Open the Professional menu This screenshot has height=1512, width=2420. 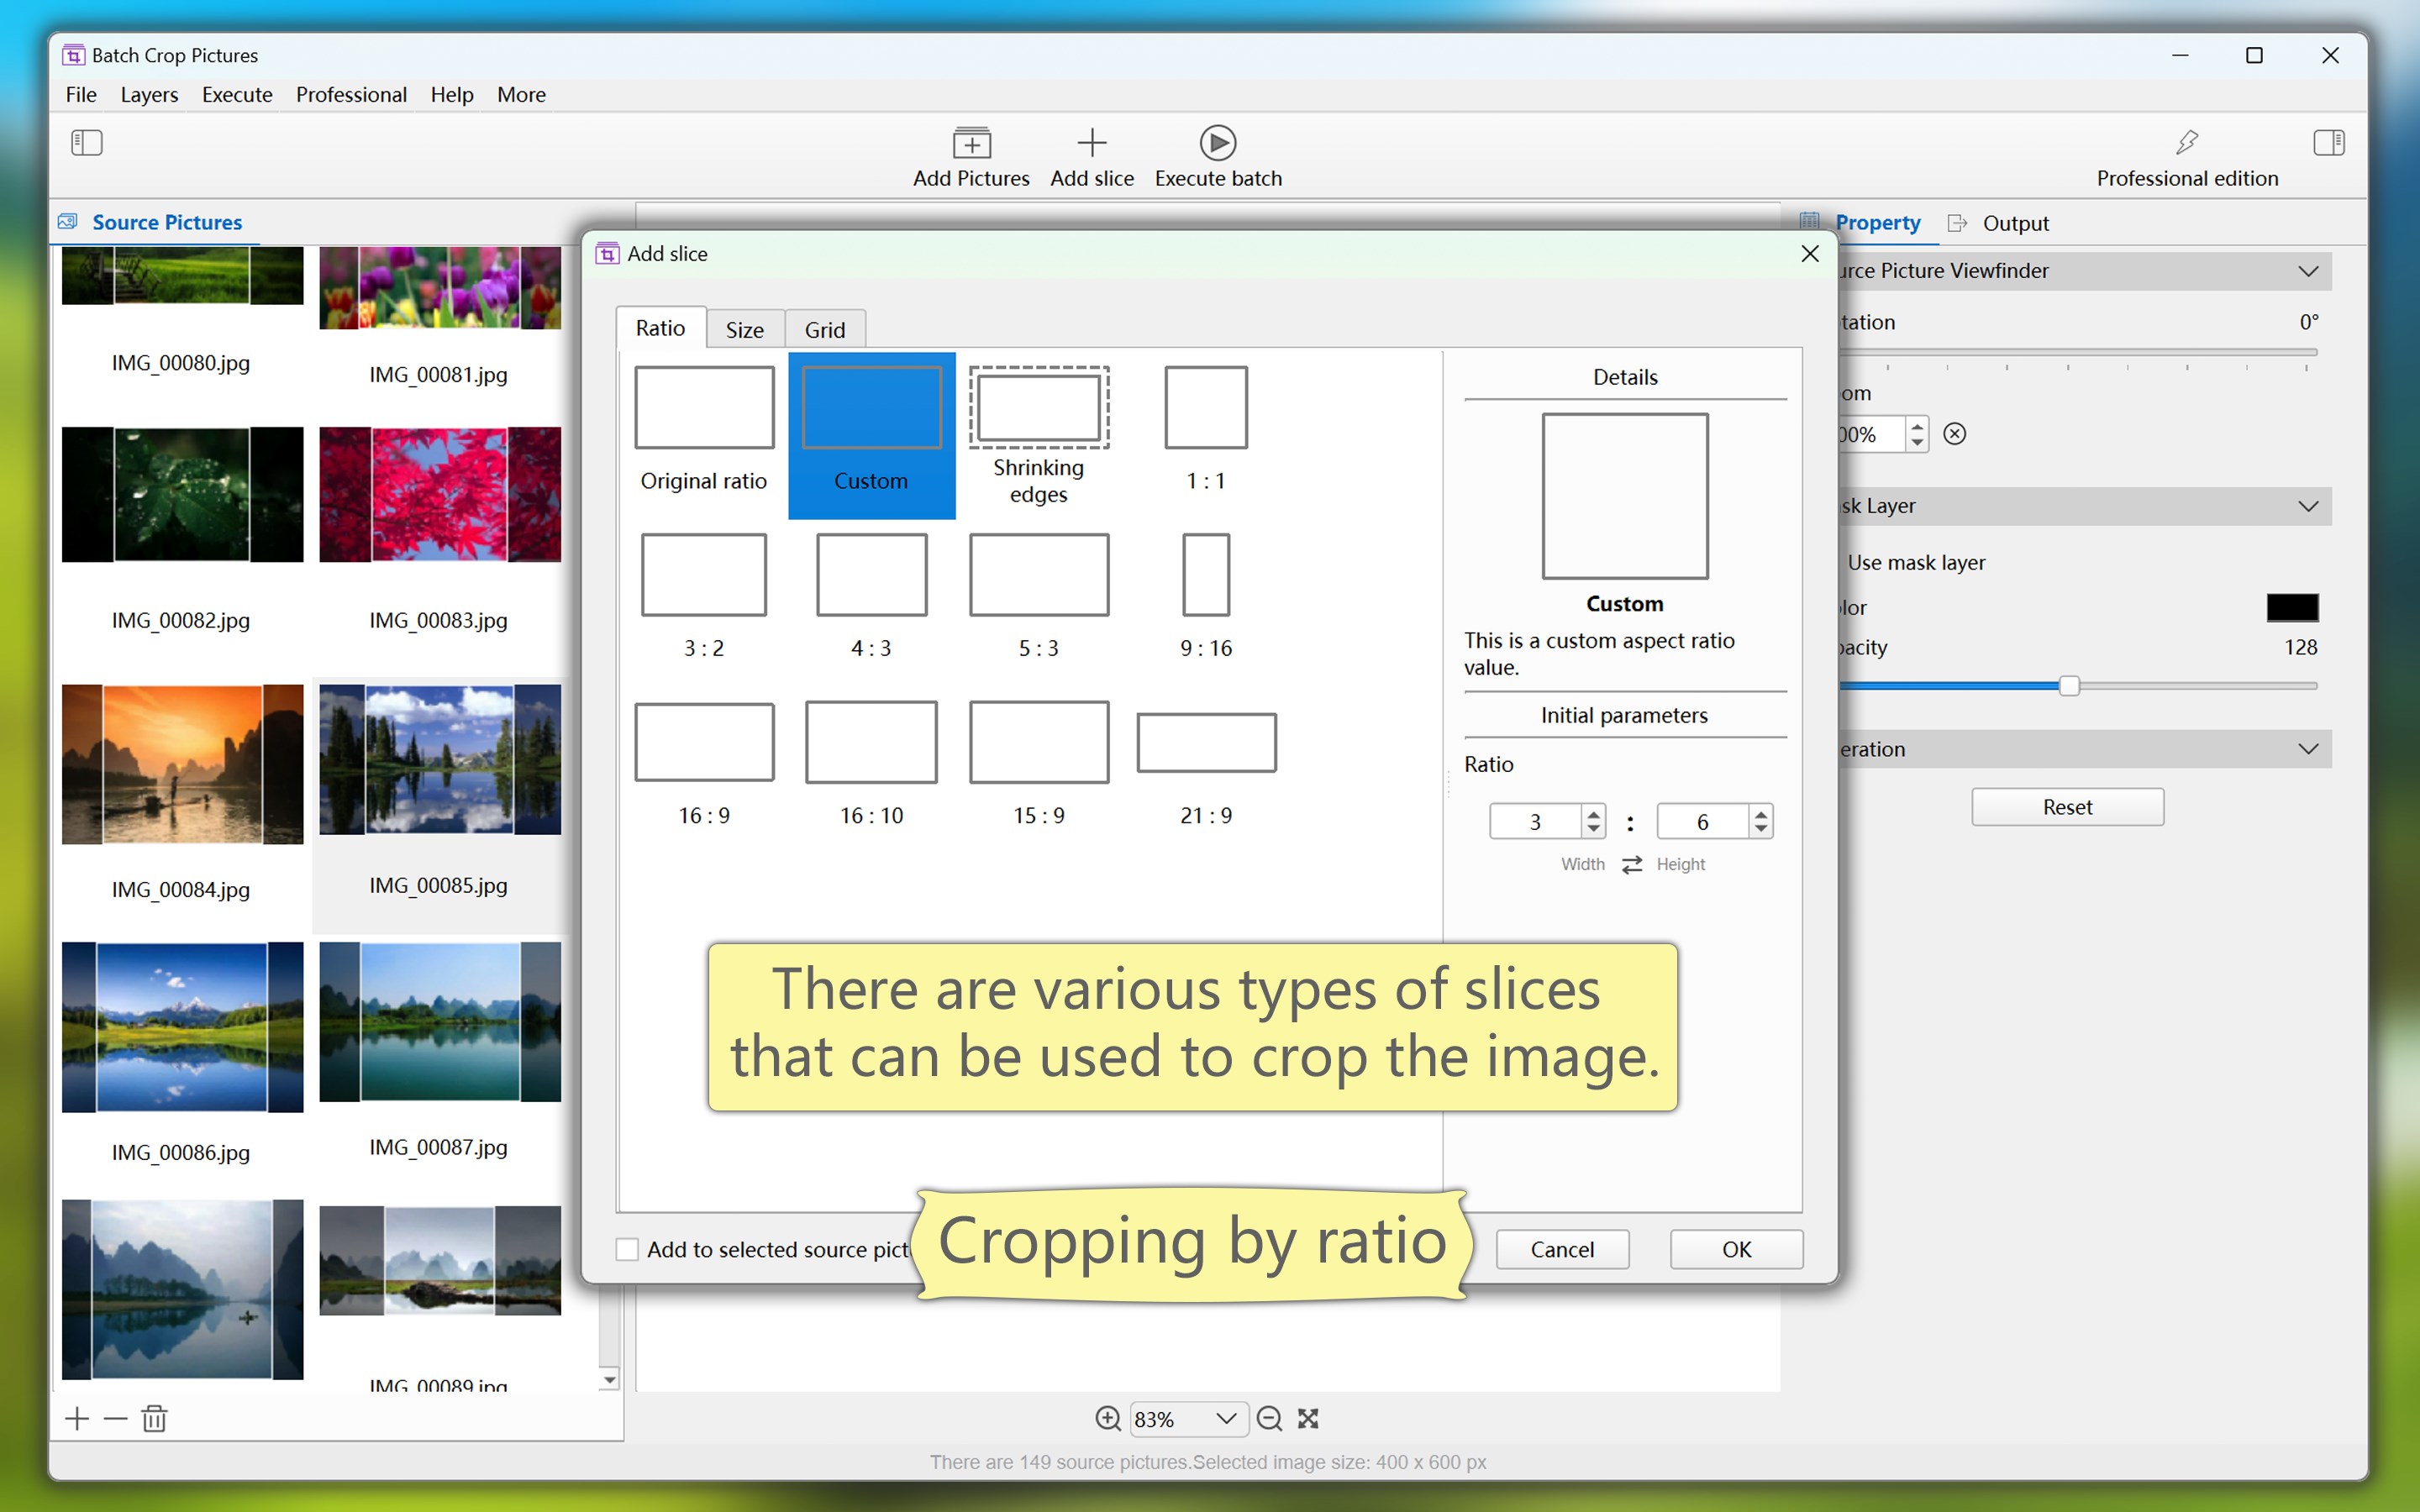pos(351,95)
